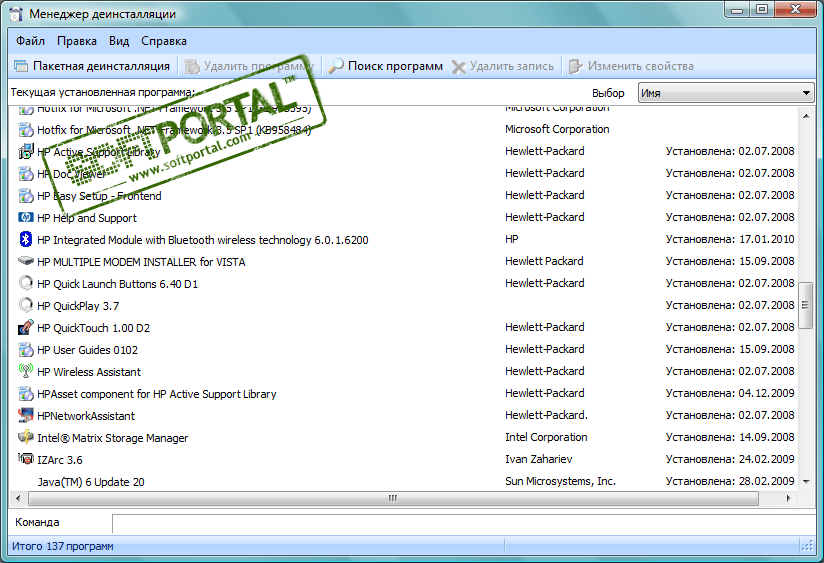Click publisher Intel Corporation
This screenshot has height=563, width=824.
pyautogui.click(x=546, y=437)
